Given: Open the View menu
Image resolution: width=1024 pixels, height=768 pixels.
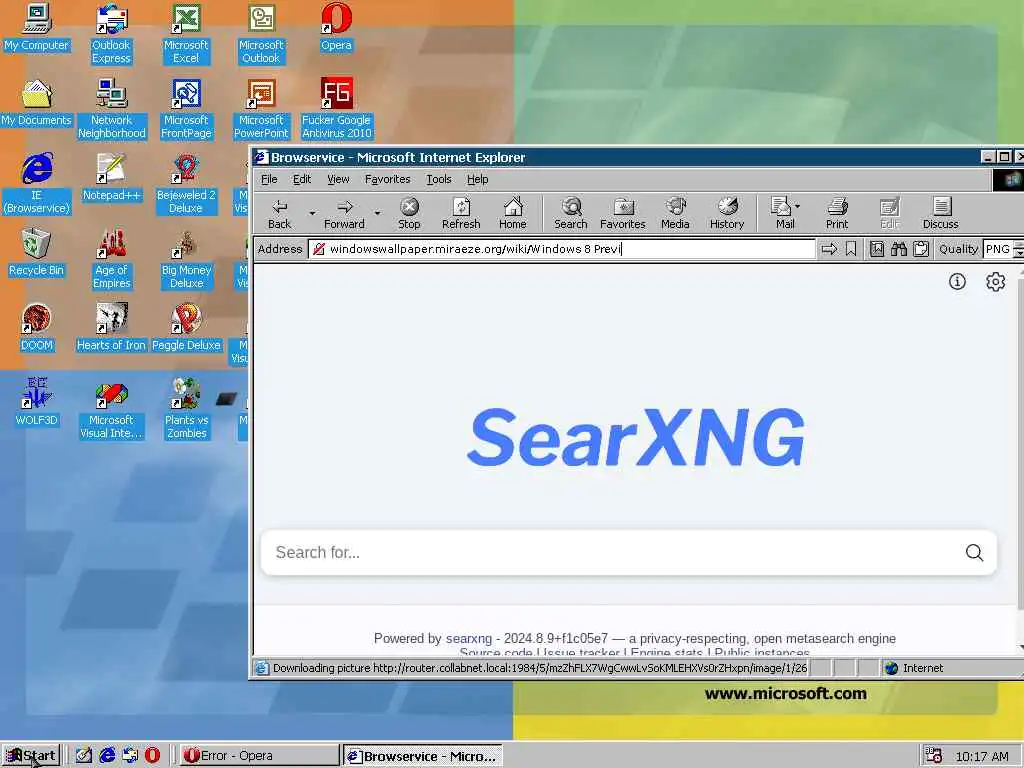Looking at the screenshot, I should [x=338, y=179].
